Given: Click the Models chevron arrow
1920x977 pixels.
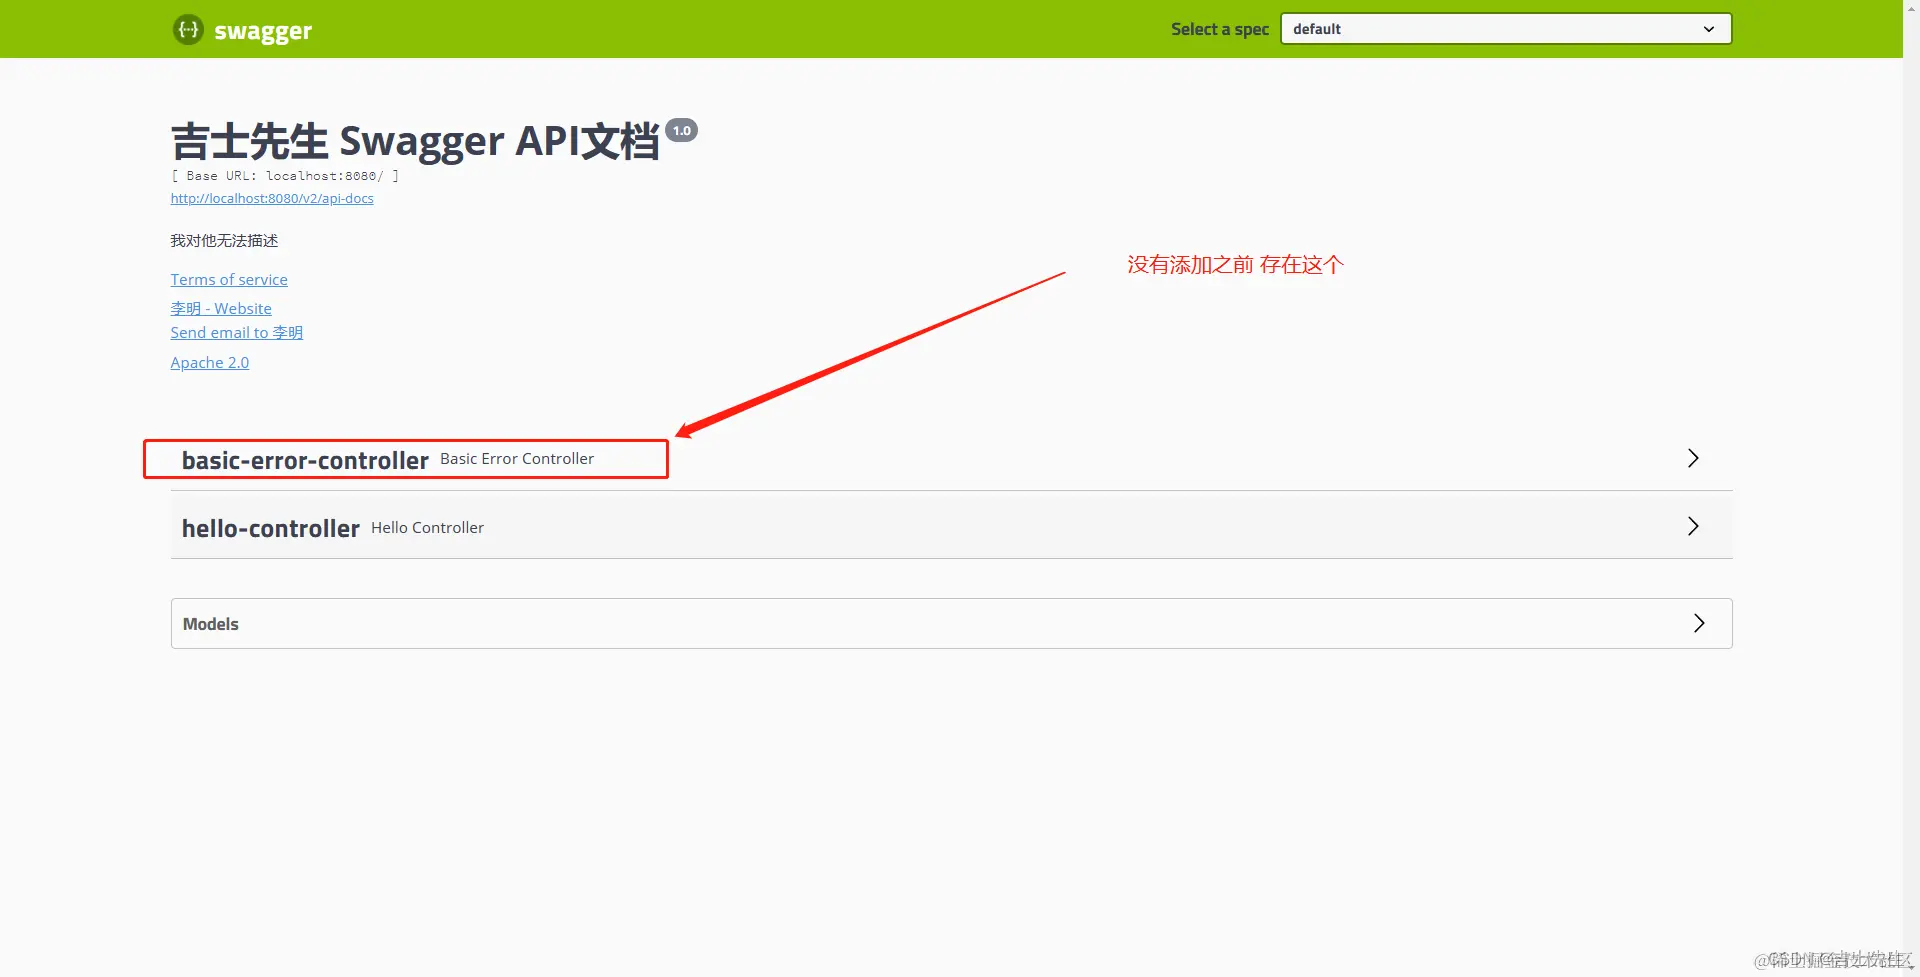Looking at the screenshot, I should [1699, 623].
